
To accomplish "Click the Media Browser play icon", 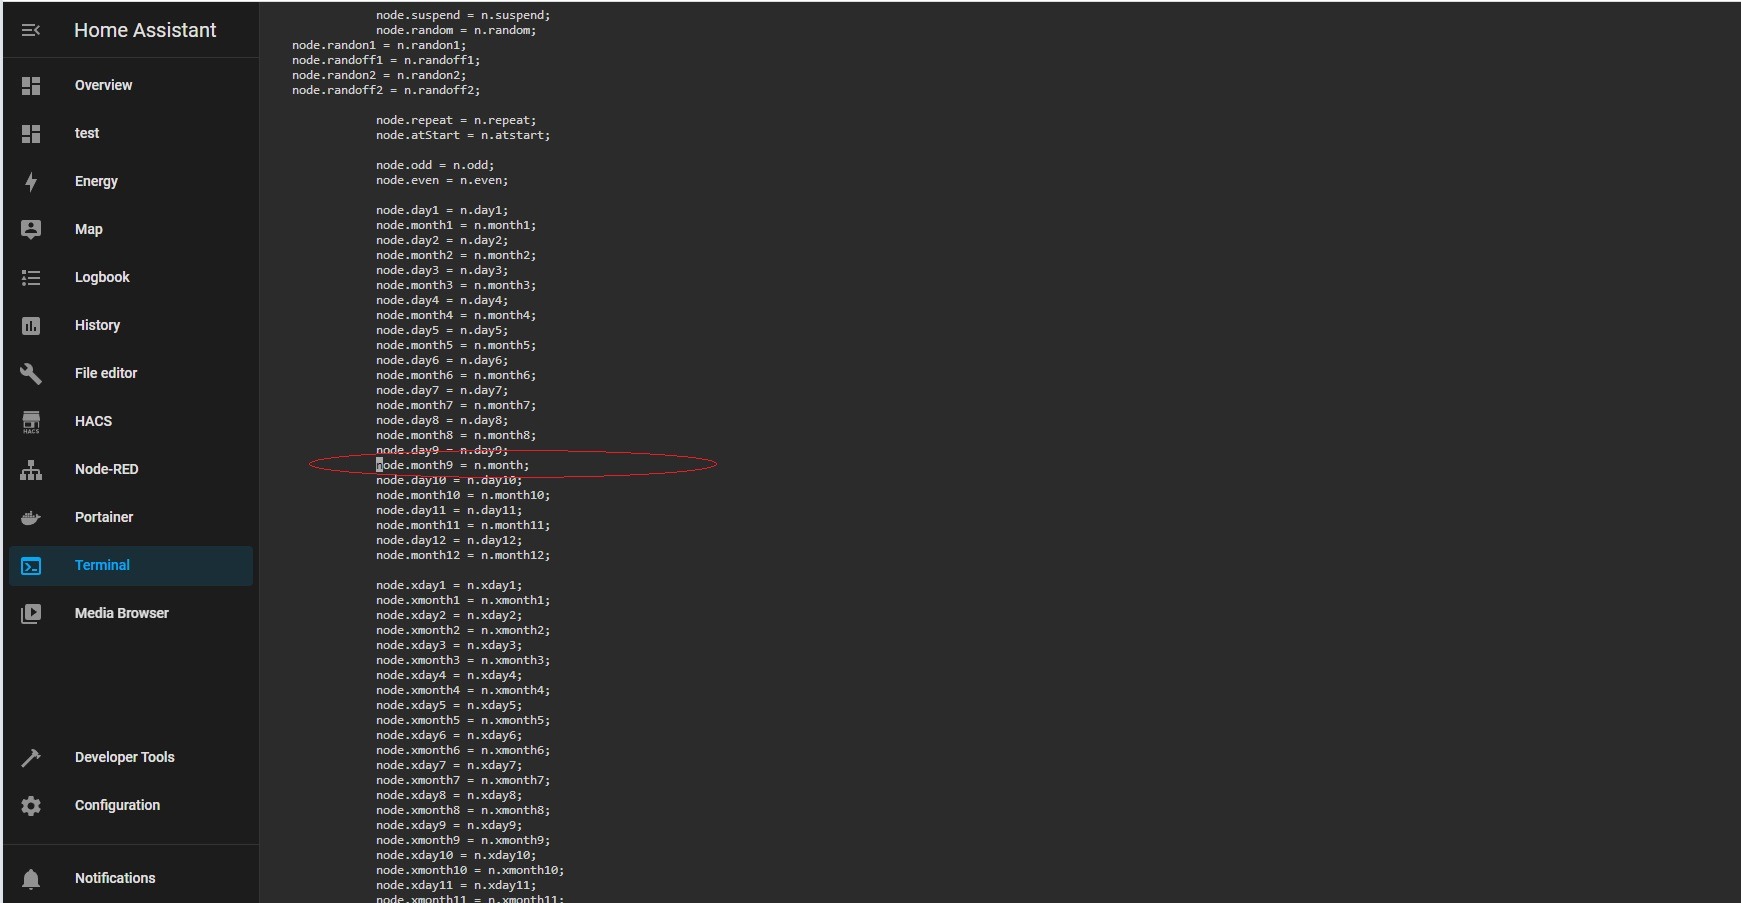I will point(31,614).
